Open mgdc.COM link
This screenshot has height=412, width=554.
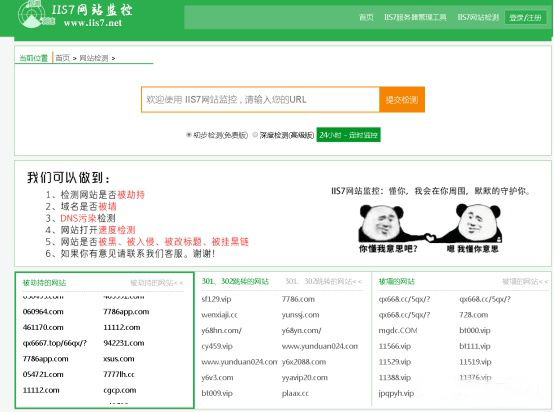click(398, 330)
